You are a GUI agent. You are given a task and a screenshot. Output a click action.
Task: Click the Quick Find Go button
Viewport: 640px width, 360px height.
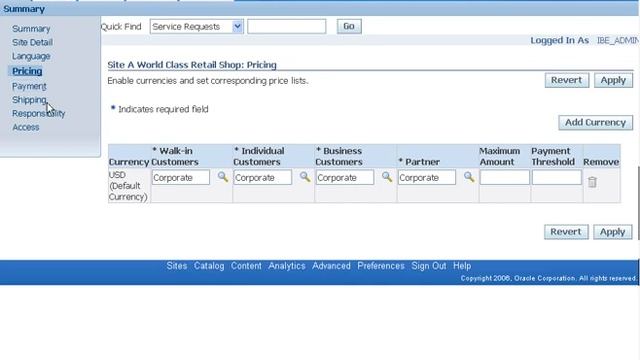(349, 27)
